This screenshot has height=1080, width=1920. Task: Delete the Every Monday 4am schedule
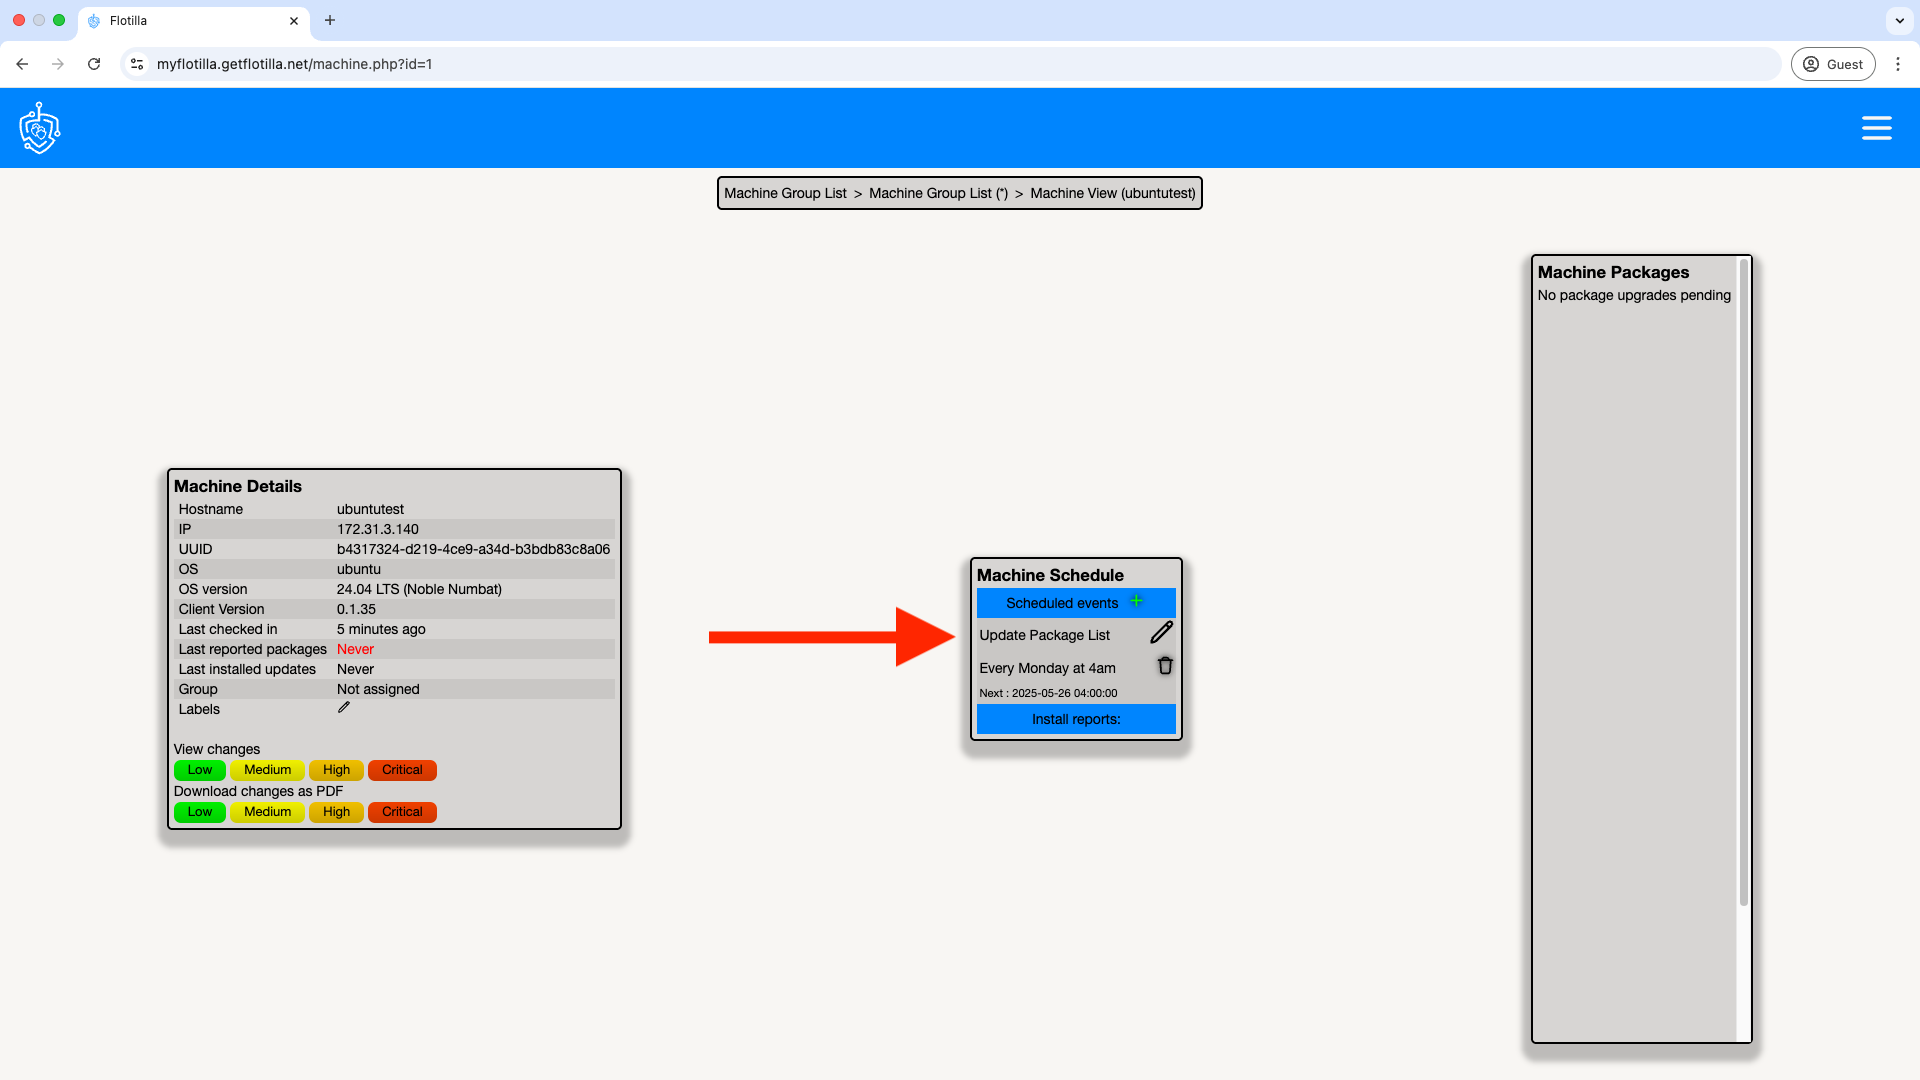1165,666
